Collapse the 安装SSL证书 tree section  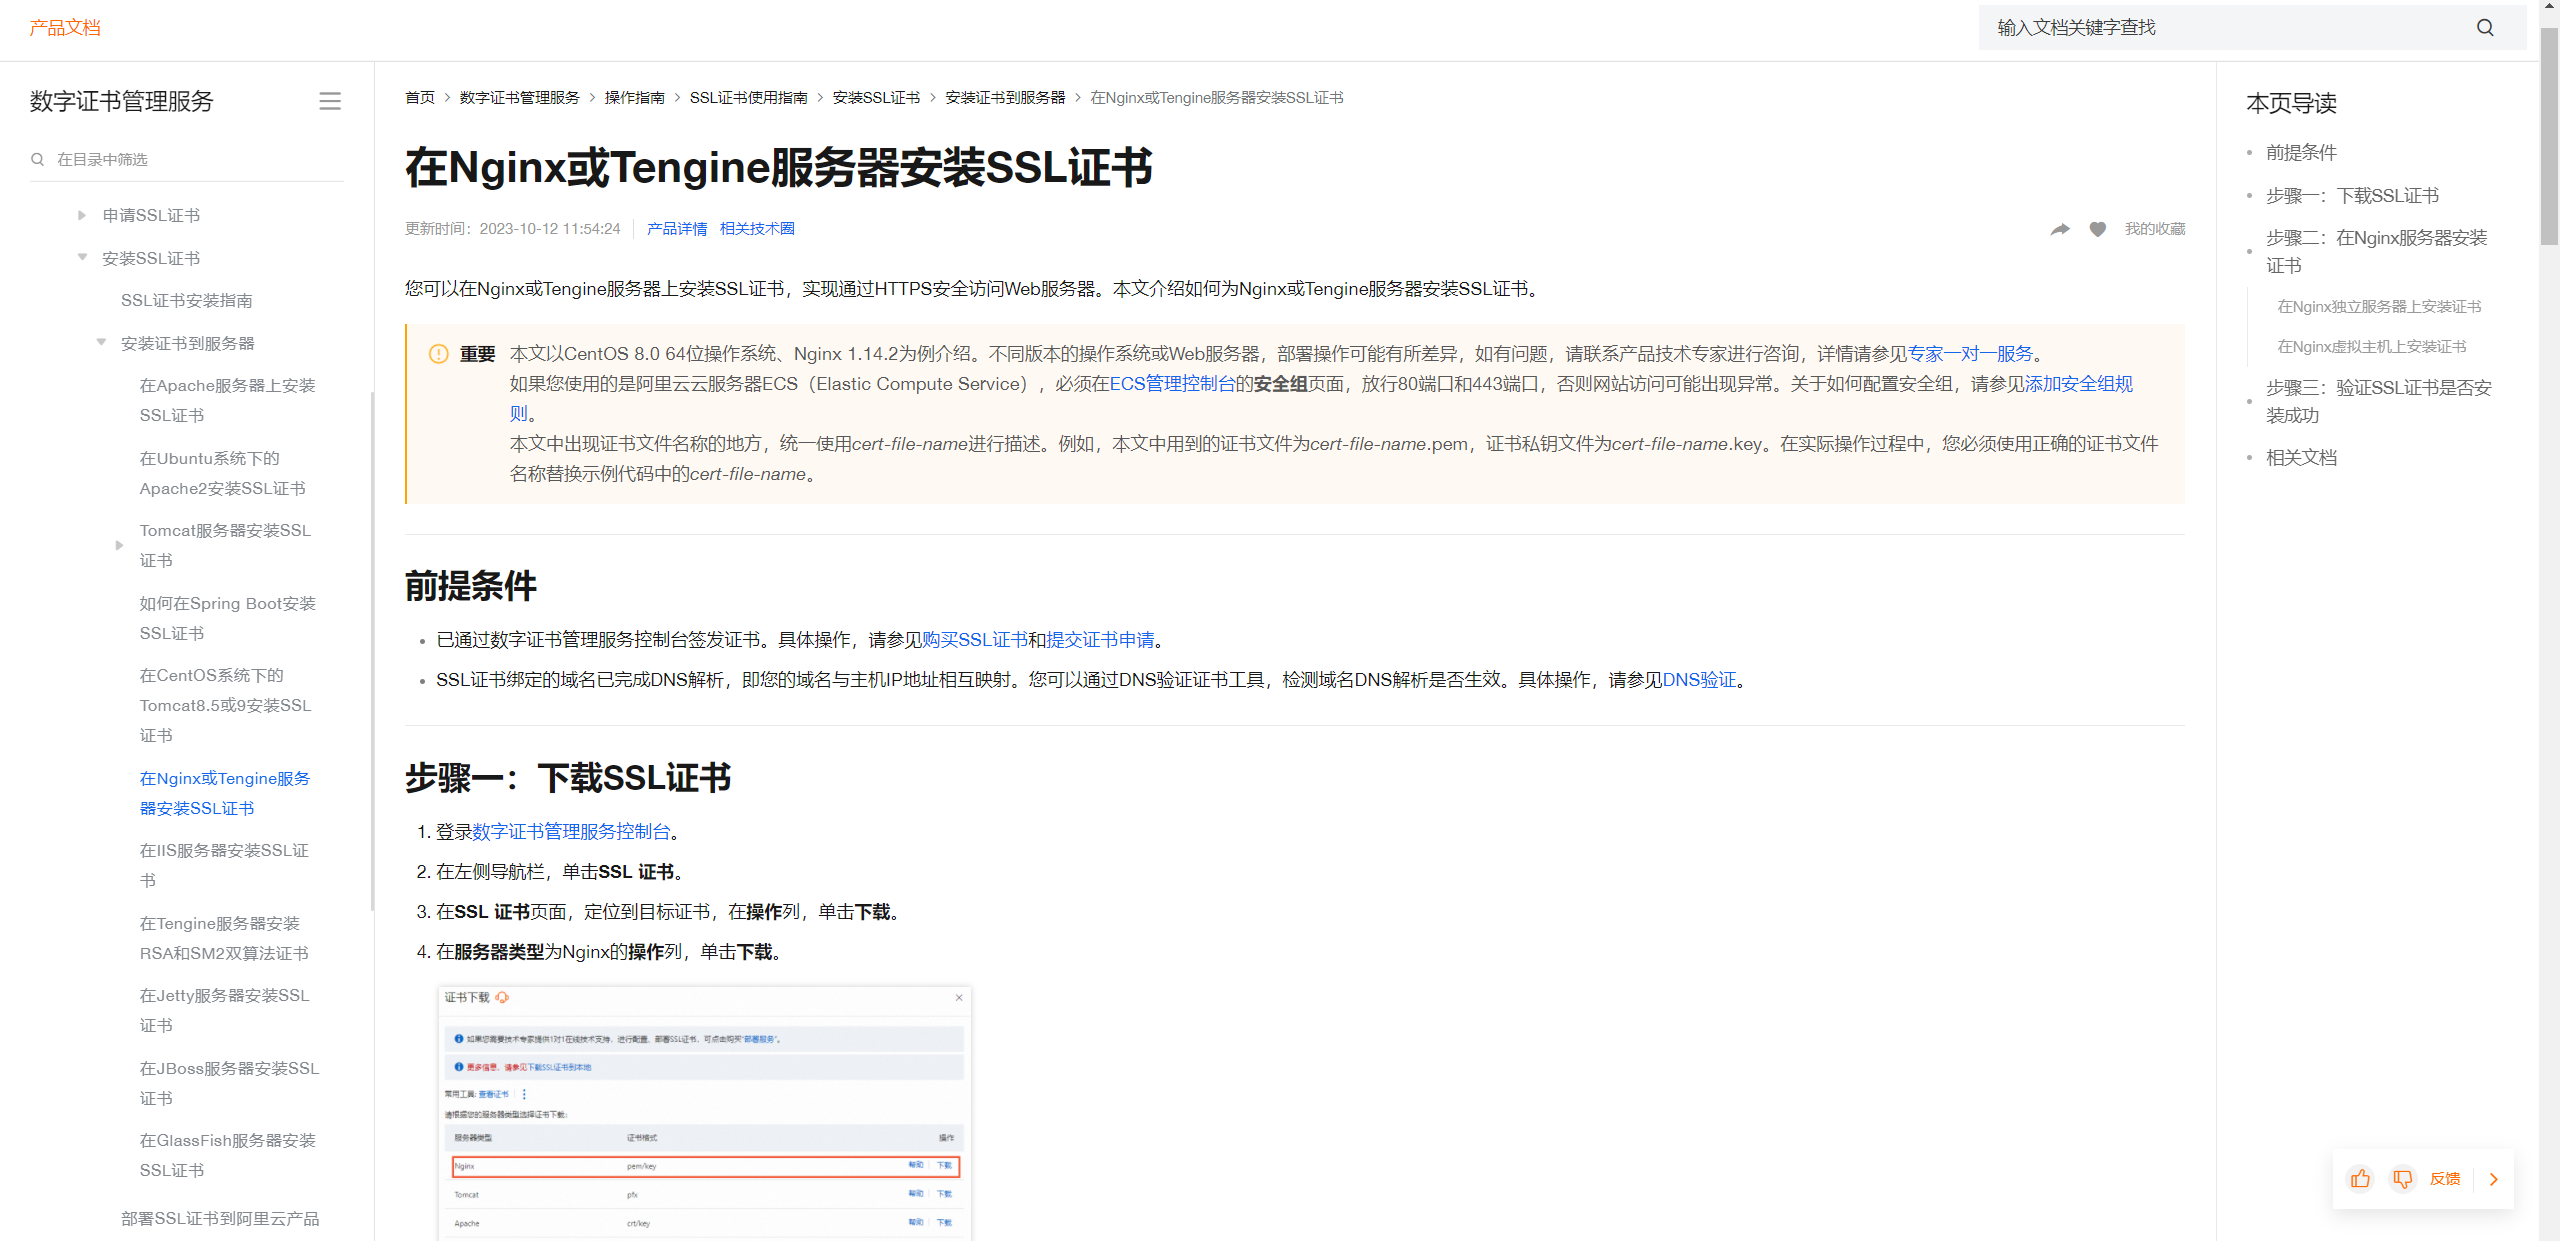[x=81, y=257]
